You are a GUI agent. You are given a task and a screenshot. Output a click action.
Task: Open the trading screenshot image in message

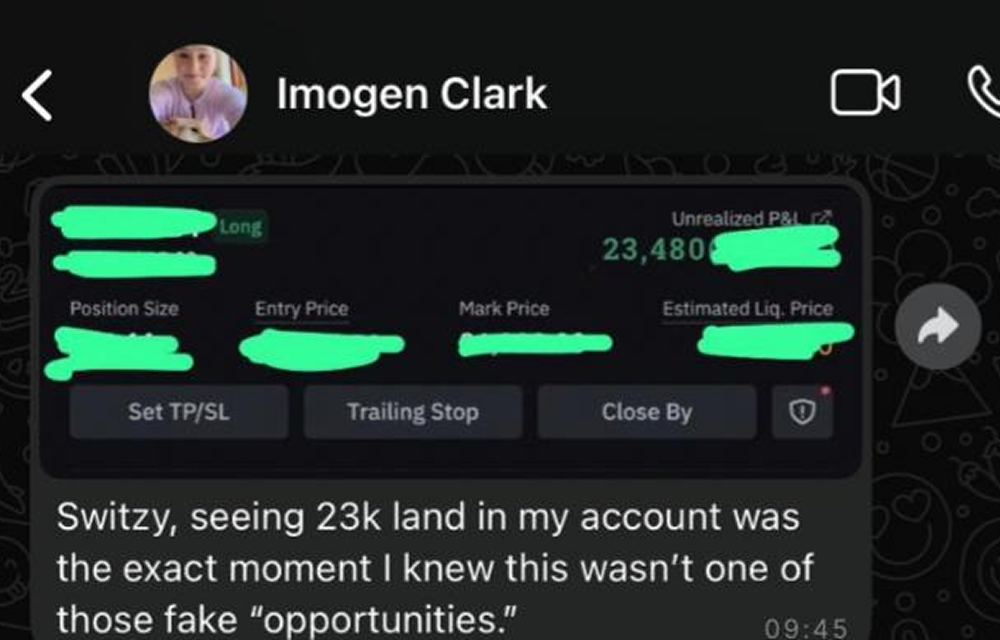(450, 329)
